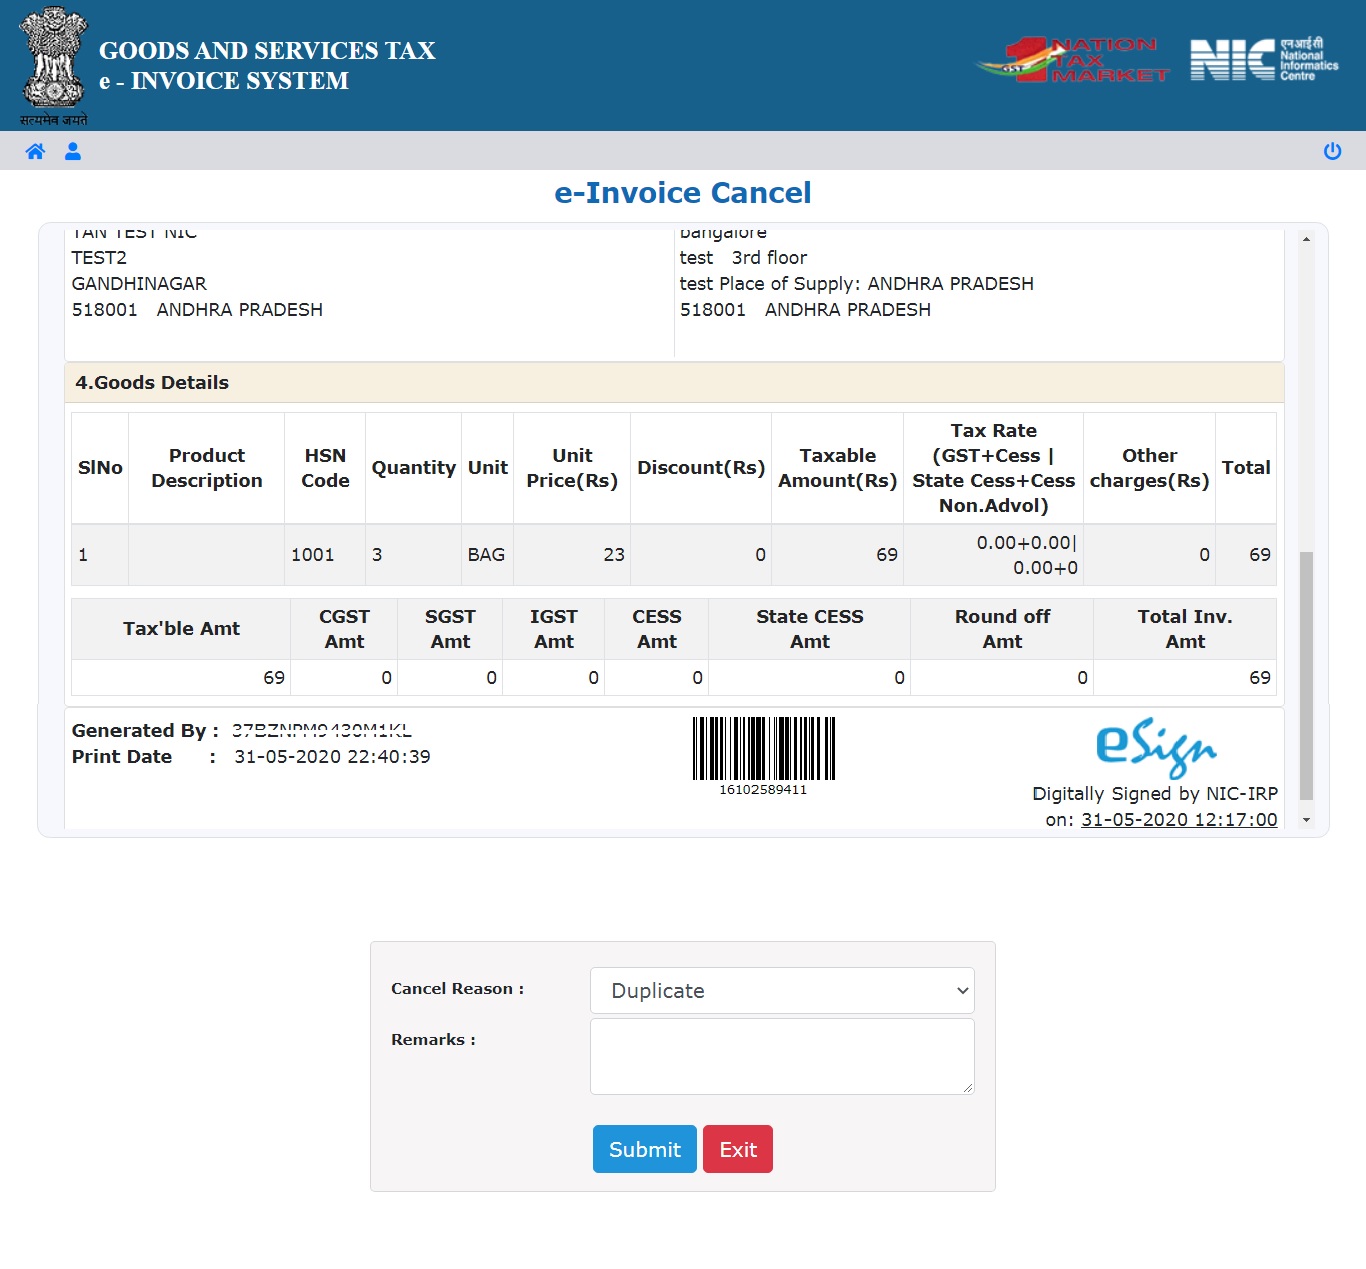The width and height of the screenshot is (1366, 1269).
Task: Log out using power icon
Action: 1332,151
